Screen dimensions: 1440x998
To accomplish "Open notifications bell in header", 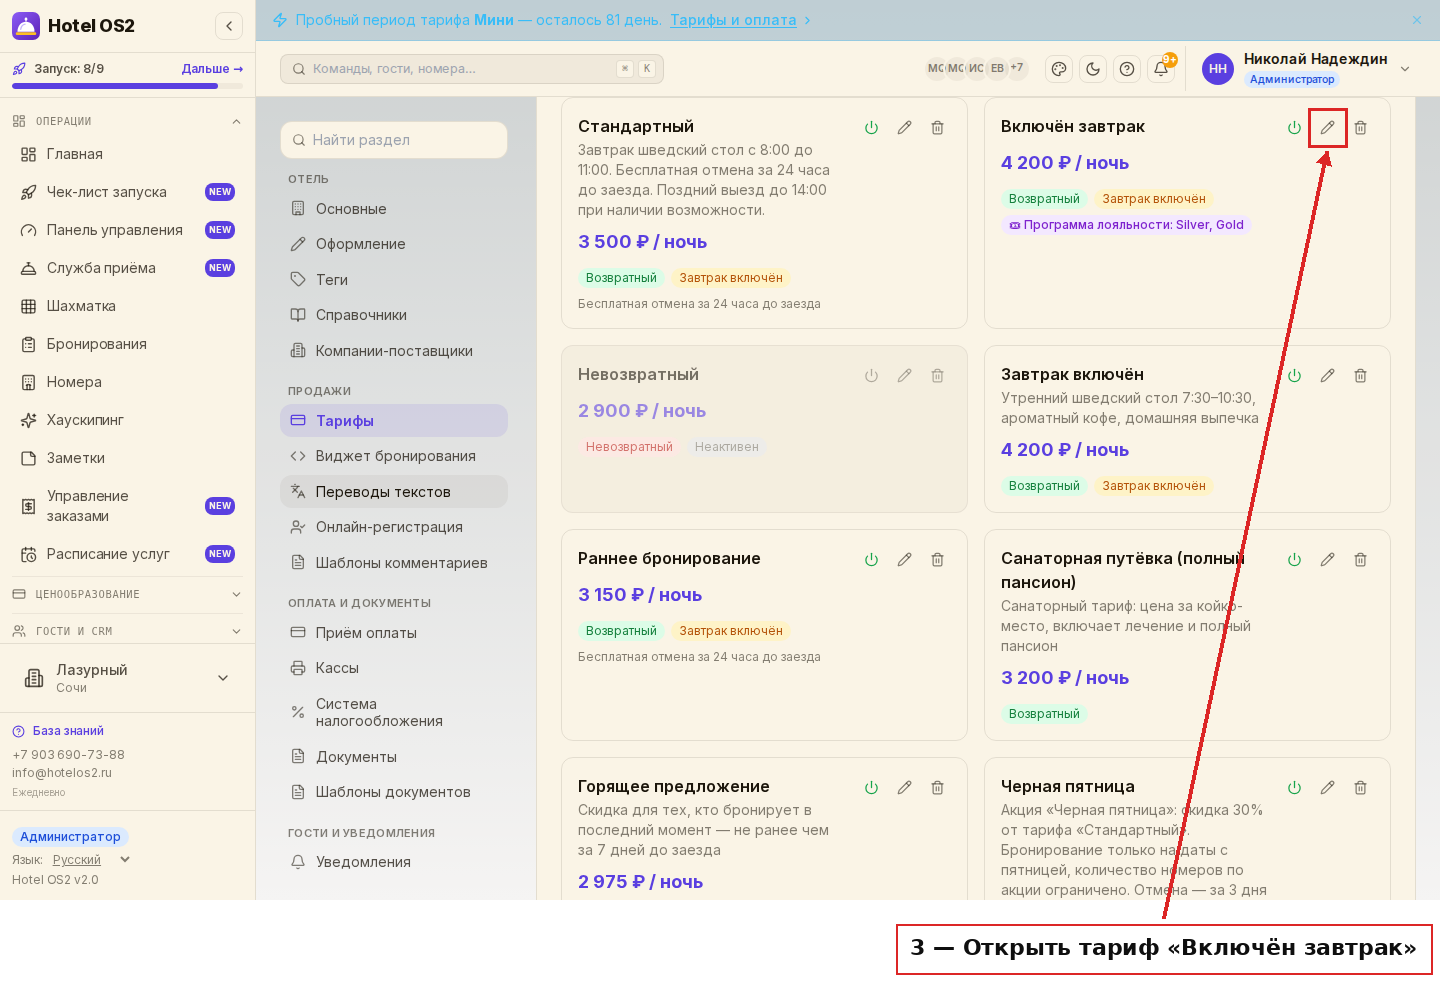I will 1161,69.
